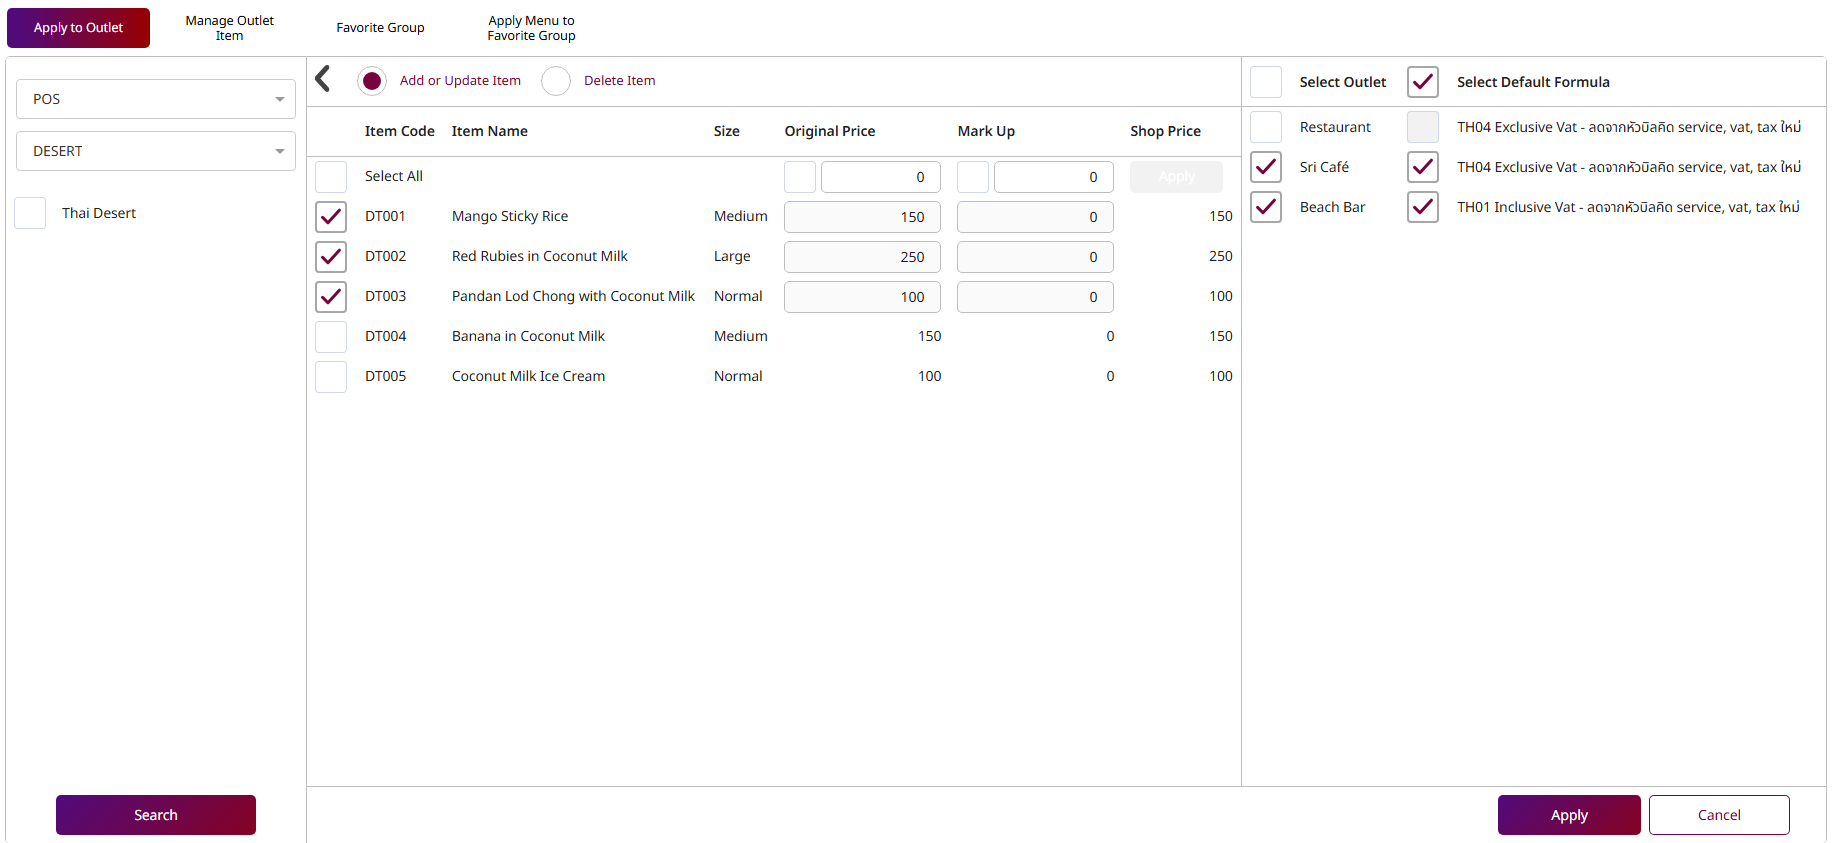The height and width of the screenshot is (843, 1832).
Task: Enable the Select All items checkbox
Action: 331,177
